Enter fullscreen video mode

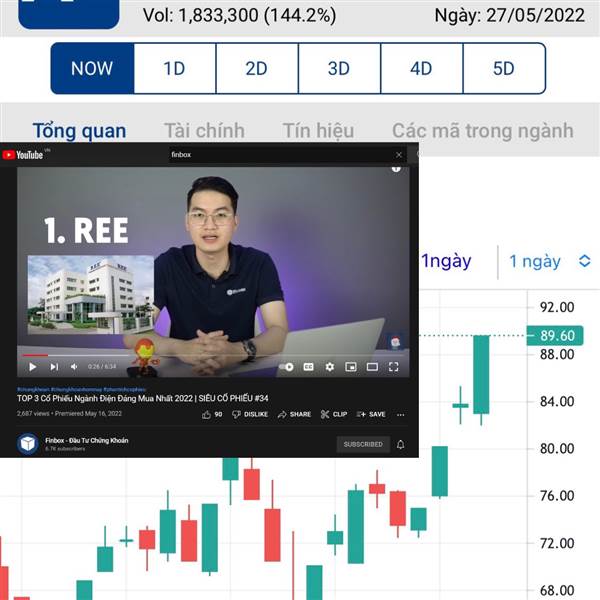(393, 367)
